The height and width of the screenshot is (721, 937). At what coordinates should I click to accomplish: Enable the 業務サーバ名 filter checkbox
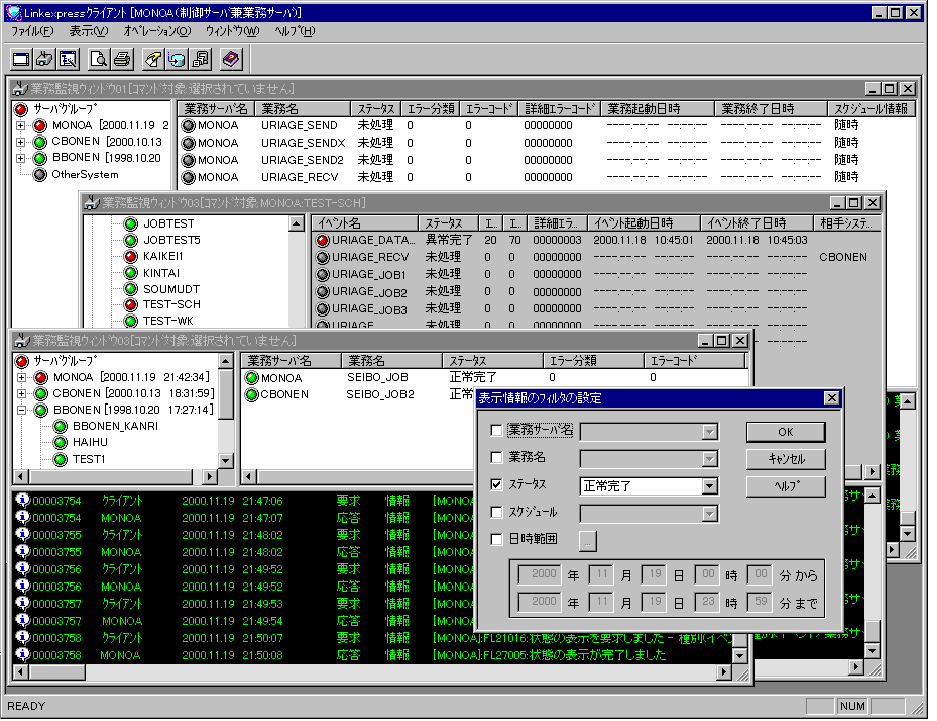click(x=497, y=431)
